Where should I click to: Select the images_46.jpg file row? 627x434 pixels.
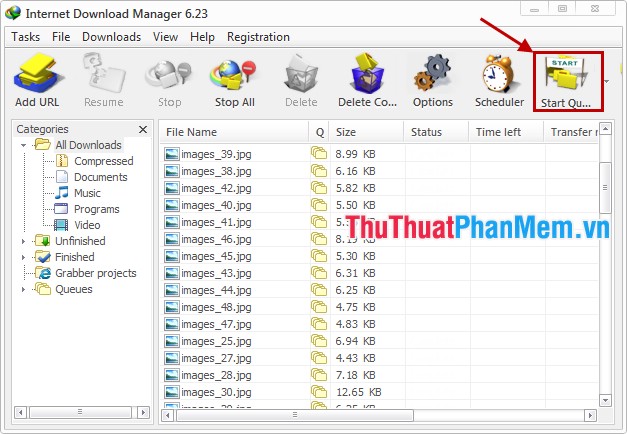(x=379, y=239)
